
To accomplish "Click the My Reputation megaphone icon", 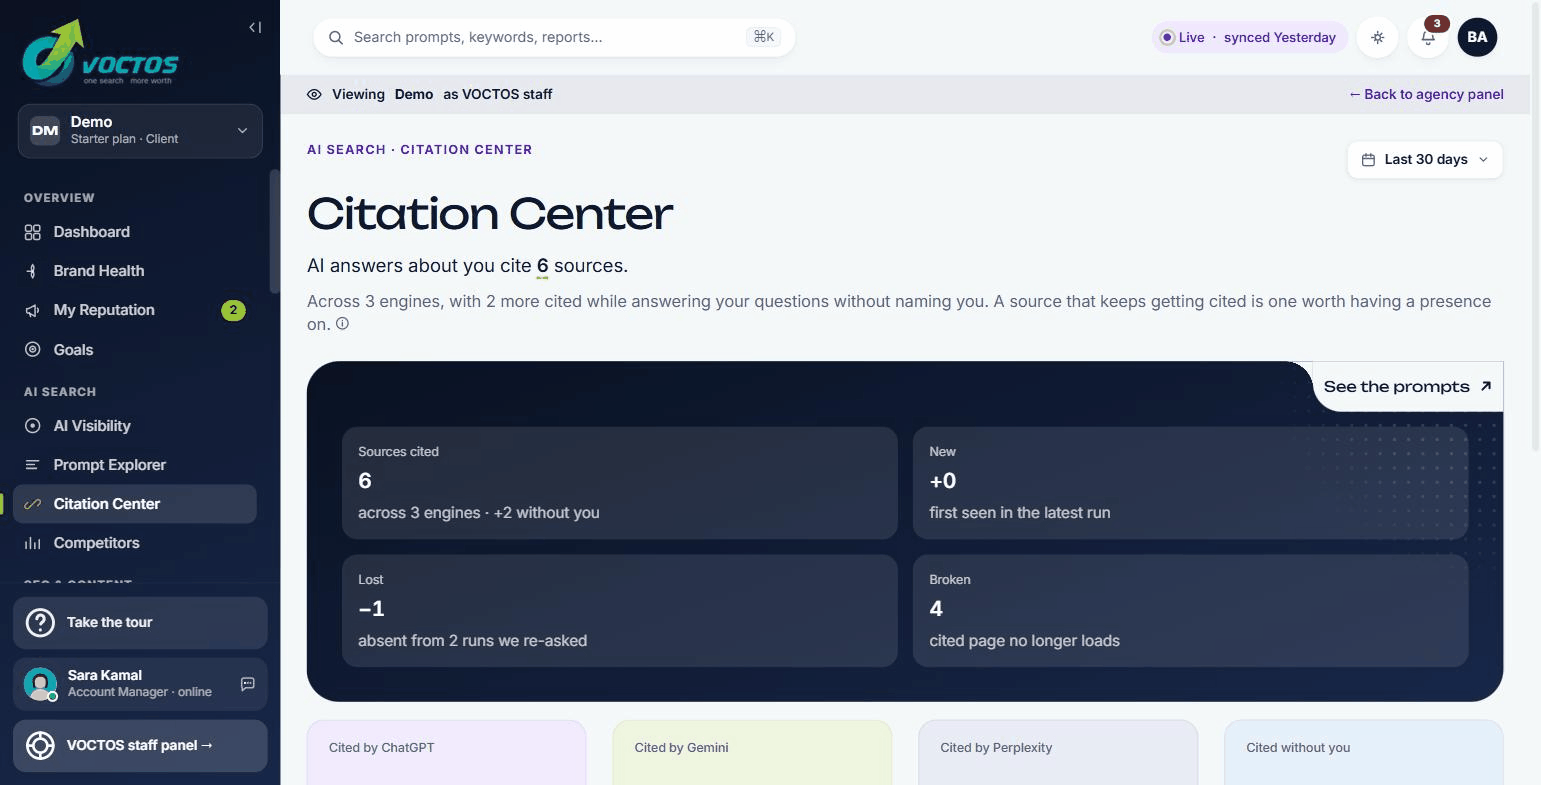I will point(32,310).
